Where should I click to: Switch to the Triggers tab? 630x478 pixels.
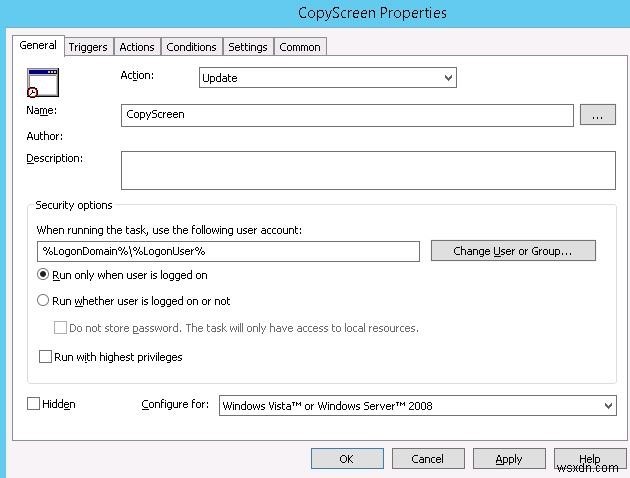coord(88,47)
